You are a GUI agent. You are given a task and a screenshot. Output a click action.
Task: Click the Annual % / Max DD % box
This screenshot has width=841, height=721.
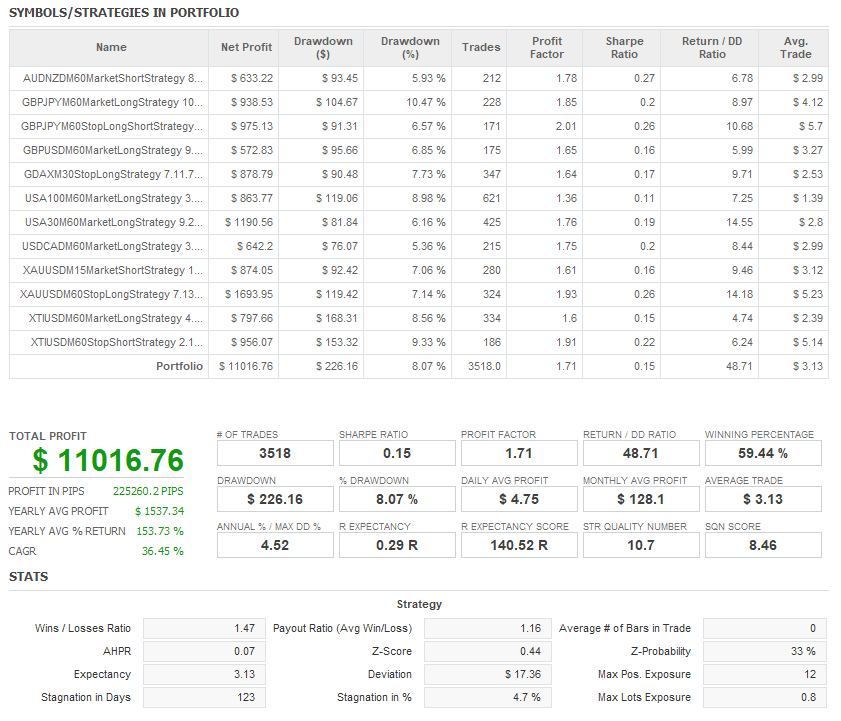(x=275, y=546)
